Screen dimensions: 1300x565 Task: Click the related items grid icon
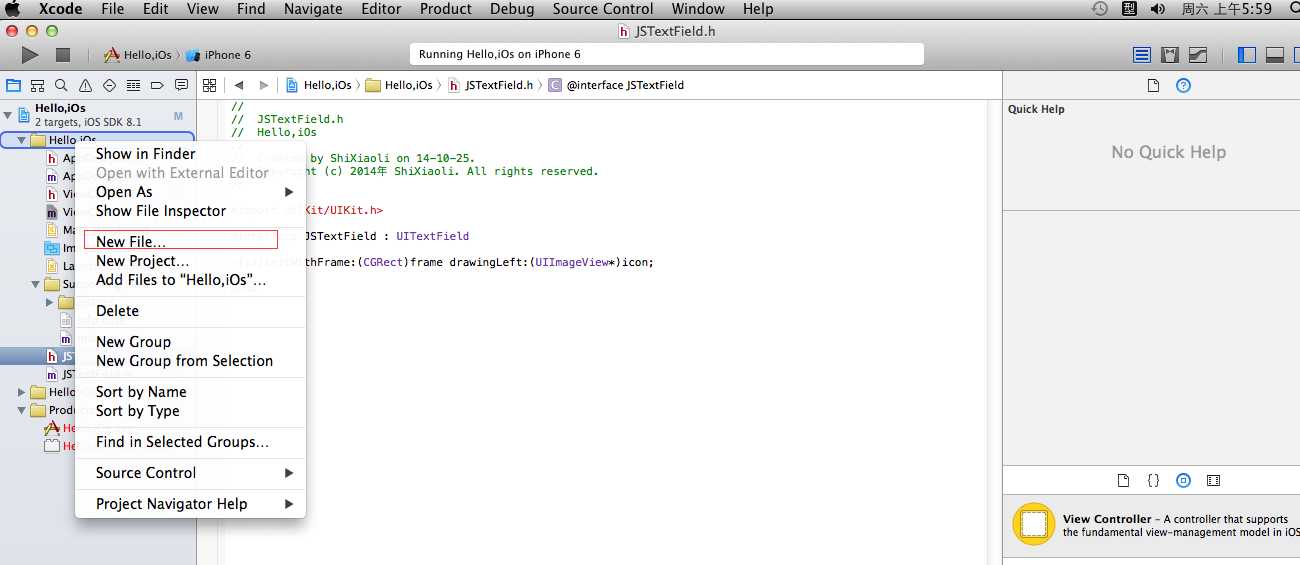point(210,85)
